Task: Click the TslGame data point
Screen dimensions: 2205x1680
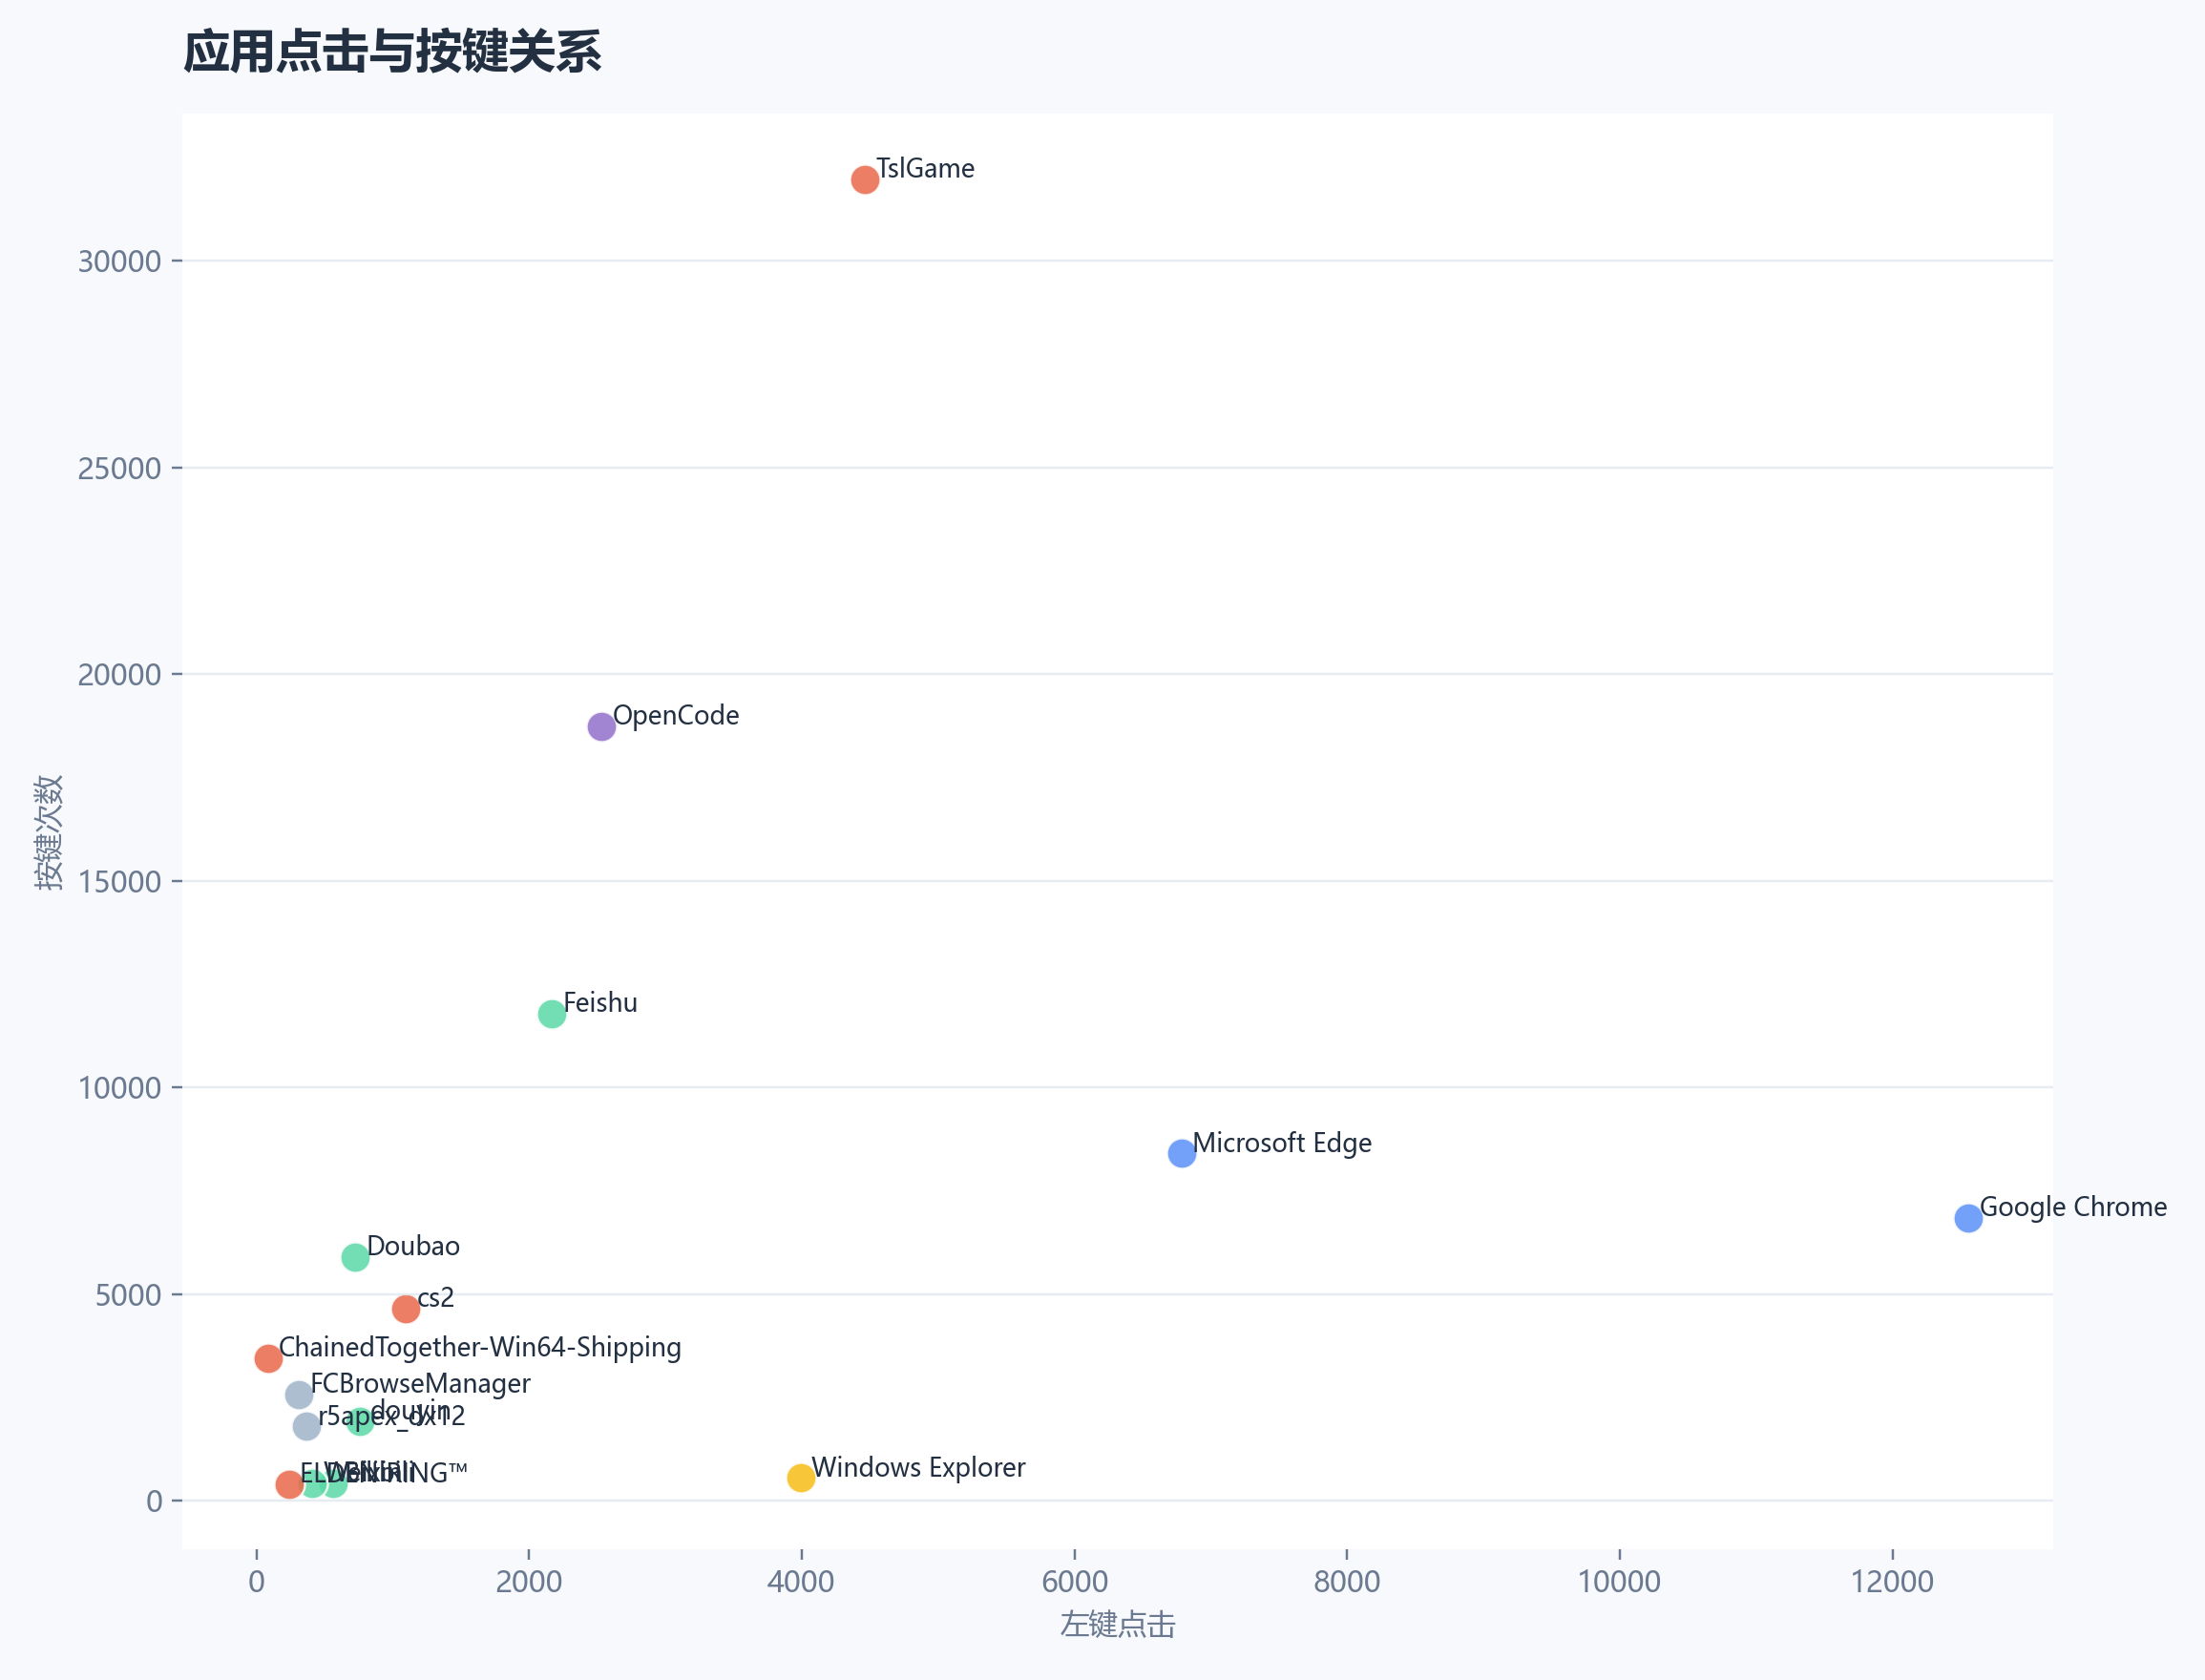Action: point(865,180)
